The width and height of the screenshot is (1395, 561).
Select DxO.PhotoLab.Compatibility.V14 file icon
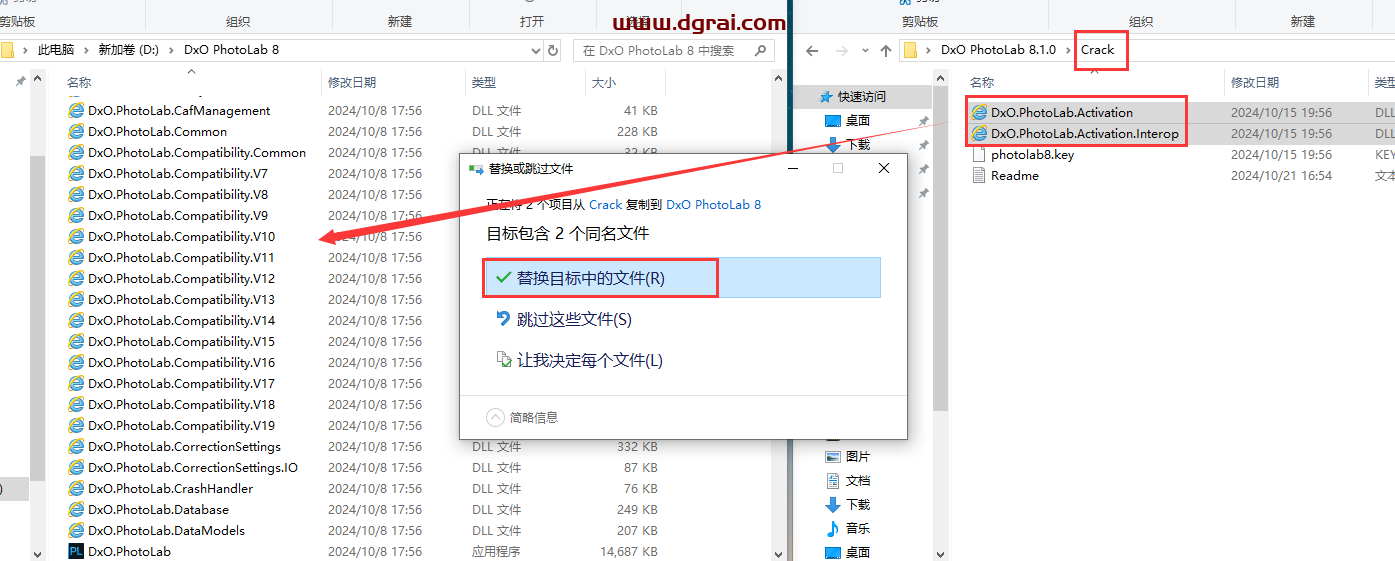(75, 320)
